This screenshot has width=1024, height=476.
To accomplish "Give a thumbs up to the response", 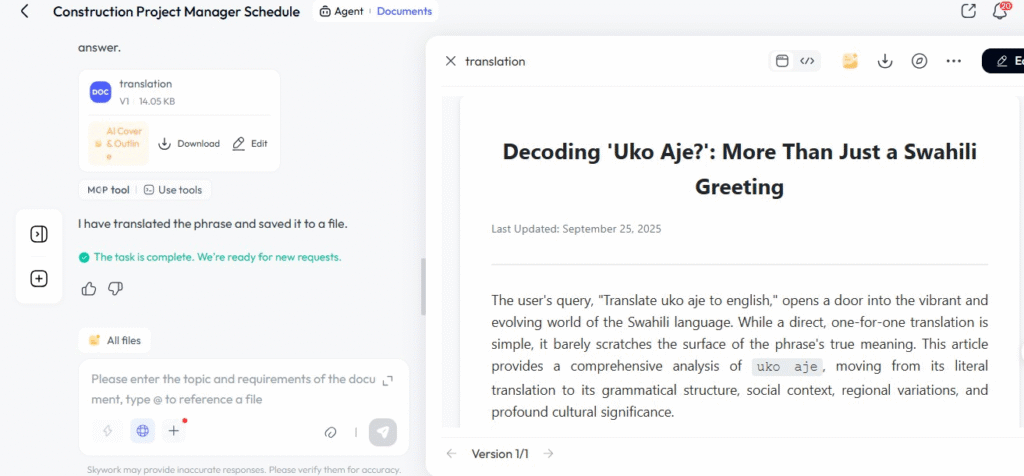I will coord(89,289).
